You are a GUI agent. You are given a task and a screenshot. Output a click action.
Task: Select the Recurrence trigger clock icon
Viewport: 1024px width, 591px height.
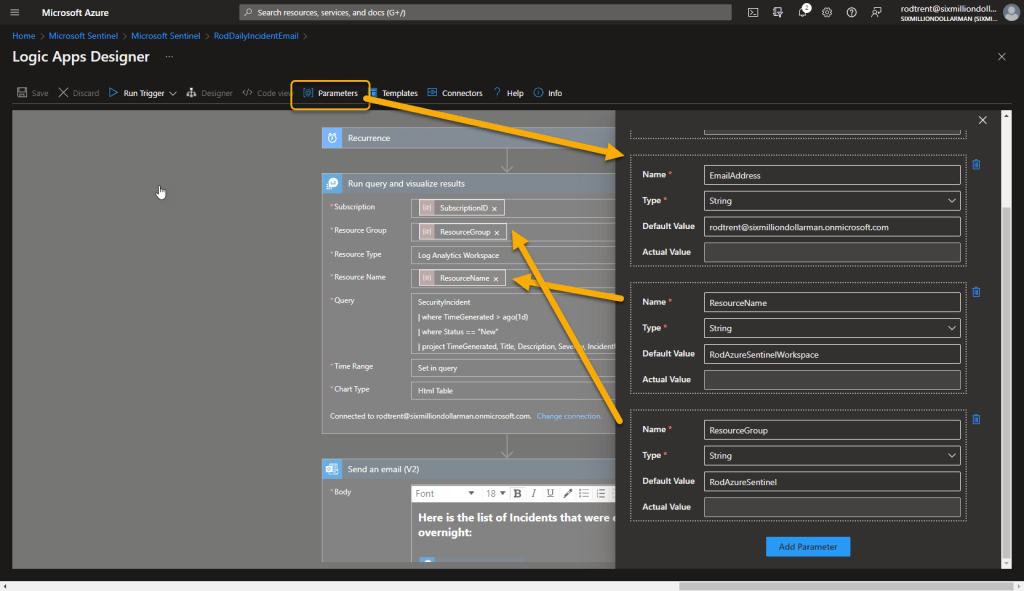[x=332, y=138]
